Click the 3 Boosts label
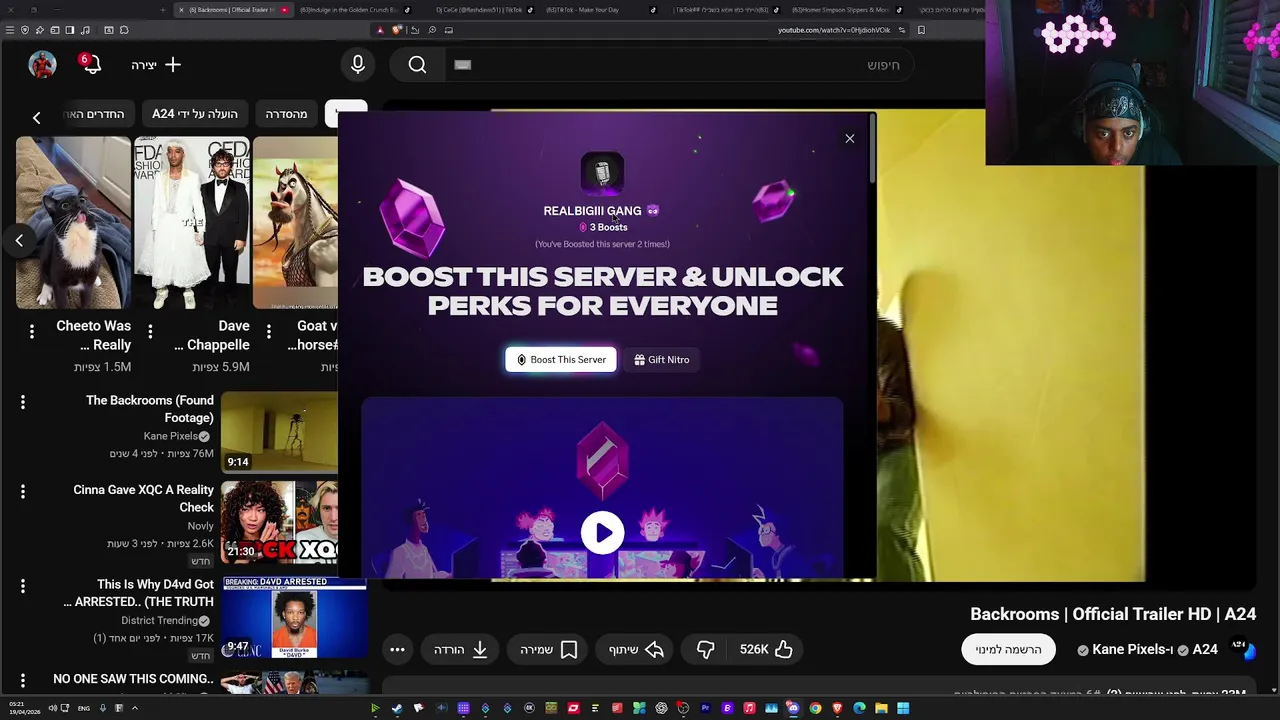The height and width of the screenshot is (720, 1280). click(603, 227)
